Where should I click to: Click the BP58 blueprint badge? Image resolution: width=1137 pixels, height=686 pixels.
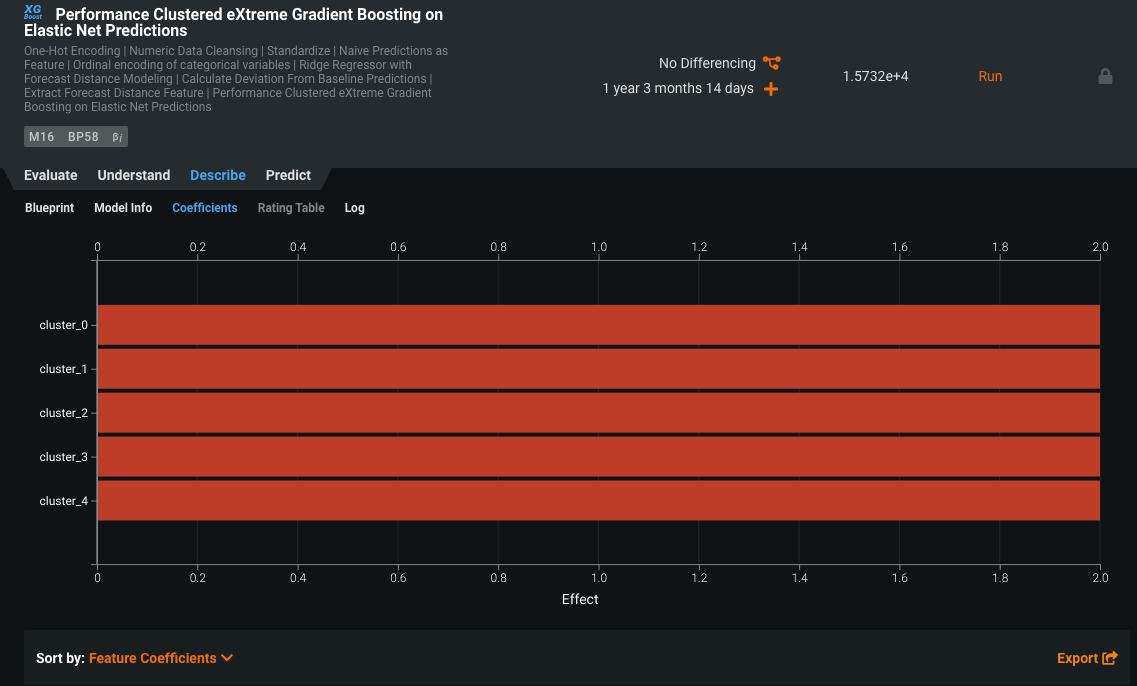pos(83,137)
